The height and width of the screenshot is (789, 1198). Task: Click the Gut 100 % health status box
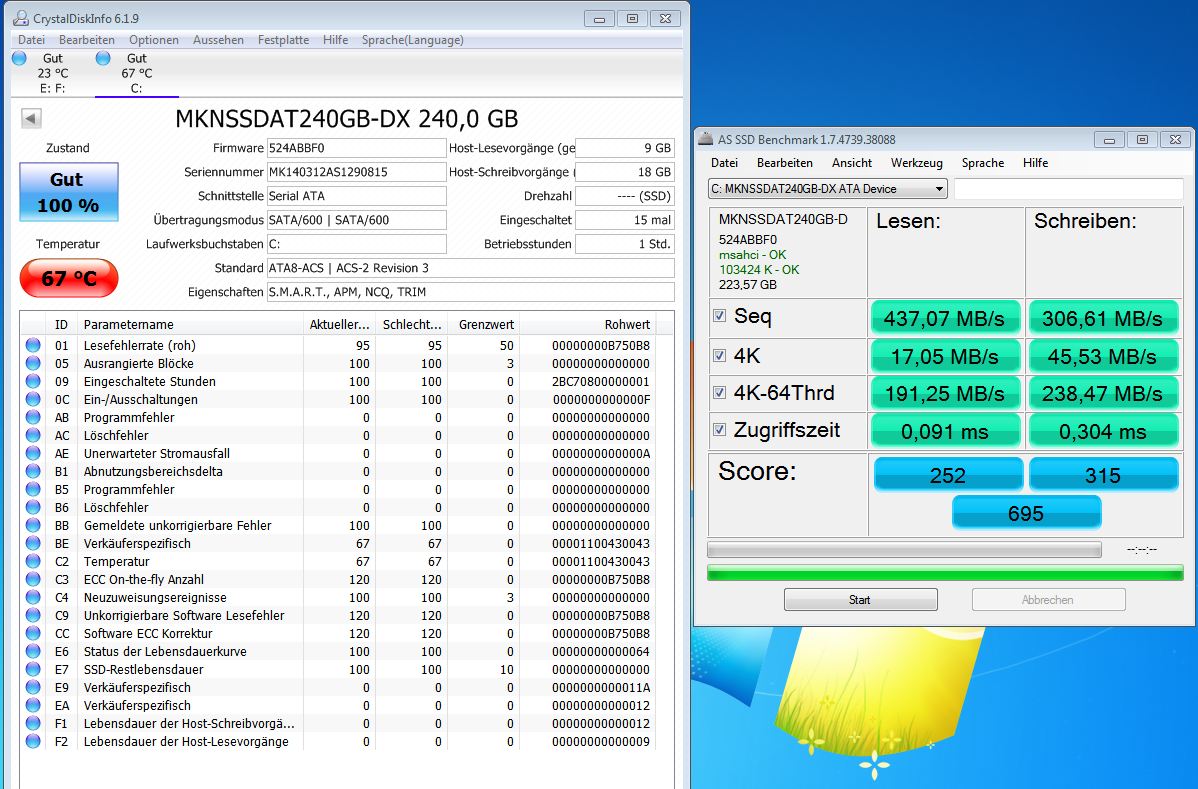coord(69,192)
